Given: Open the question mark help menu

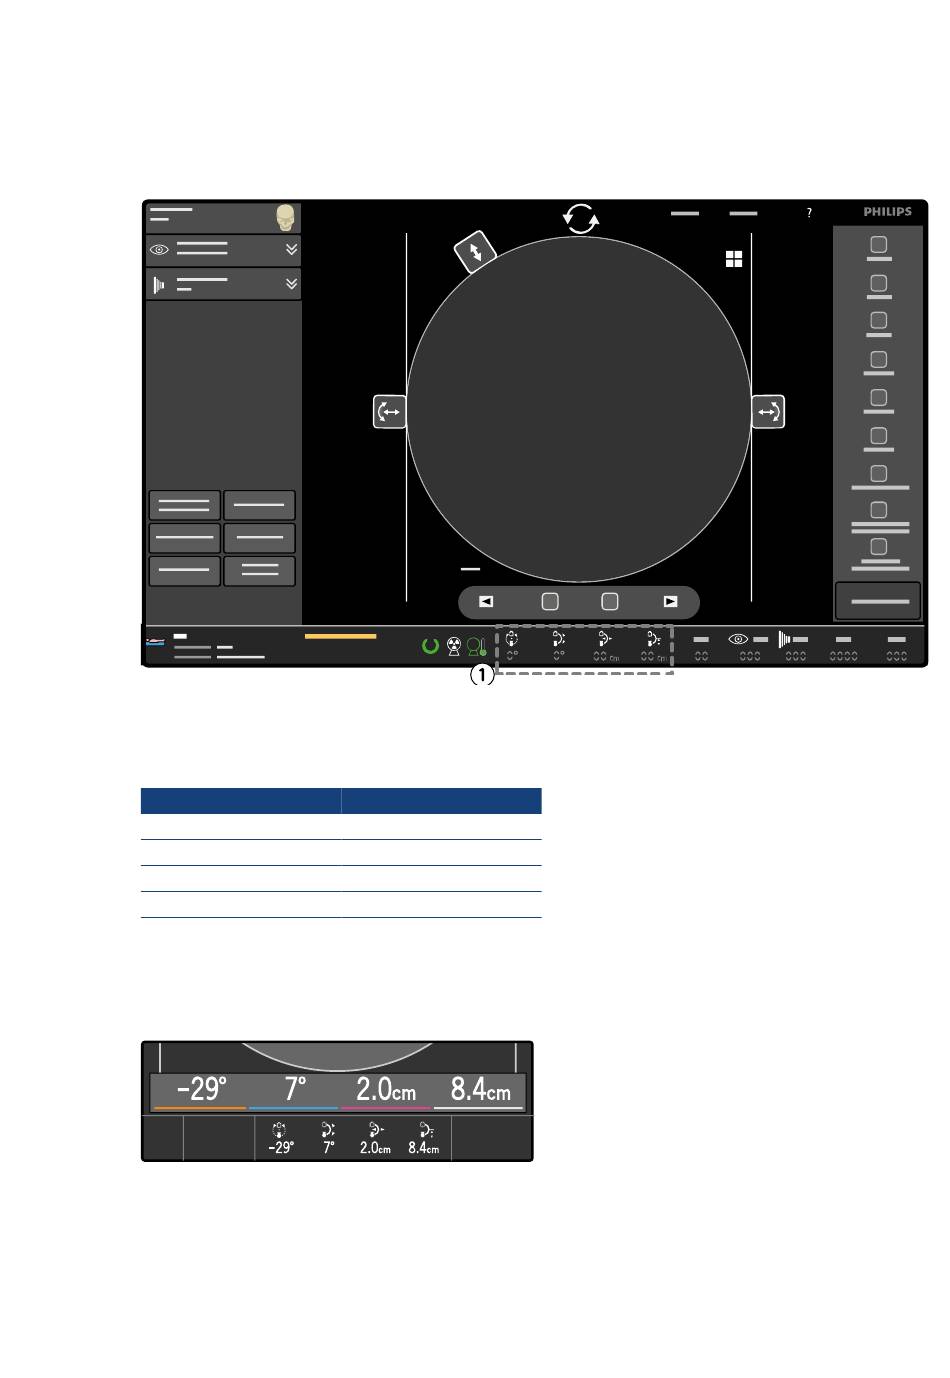Looking at the screenshot, I should (809, 213).
